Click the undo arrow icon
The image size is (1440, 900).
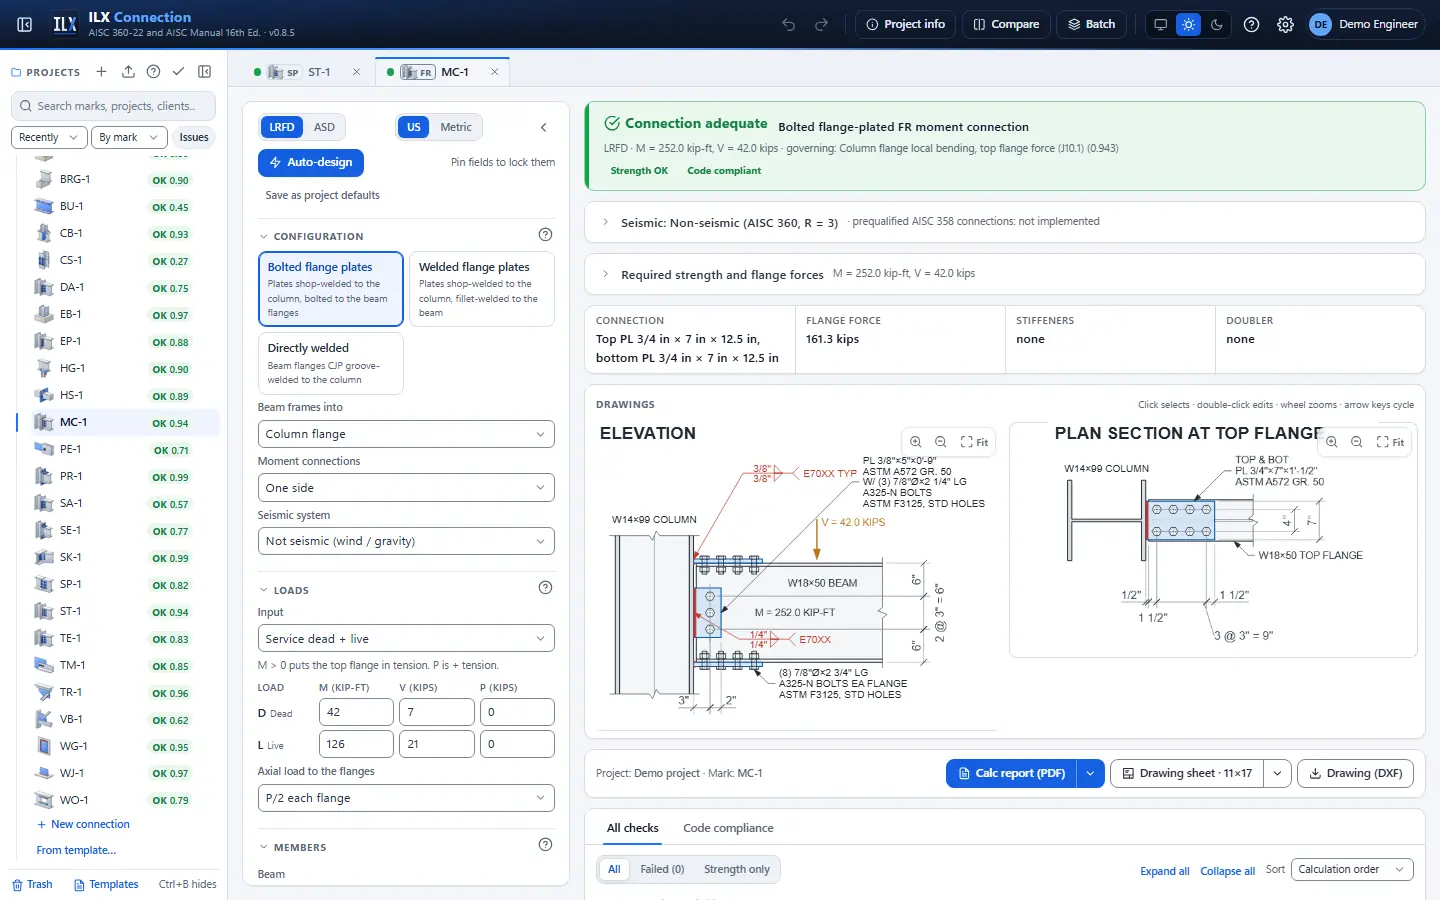(x=789, y=24)
